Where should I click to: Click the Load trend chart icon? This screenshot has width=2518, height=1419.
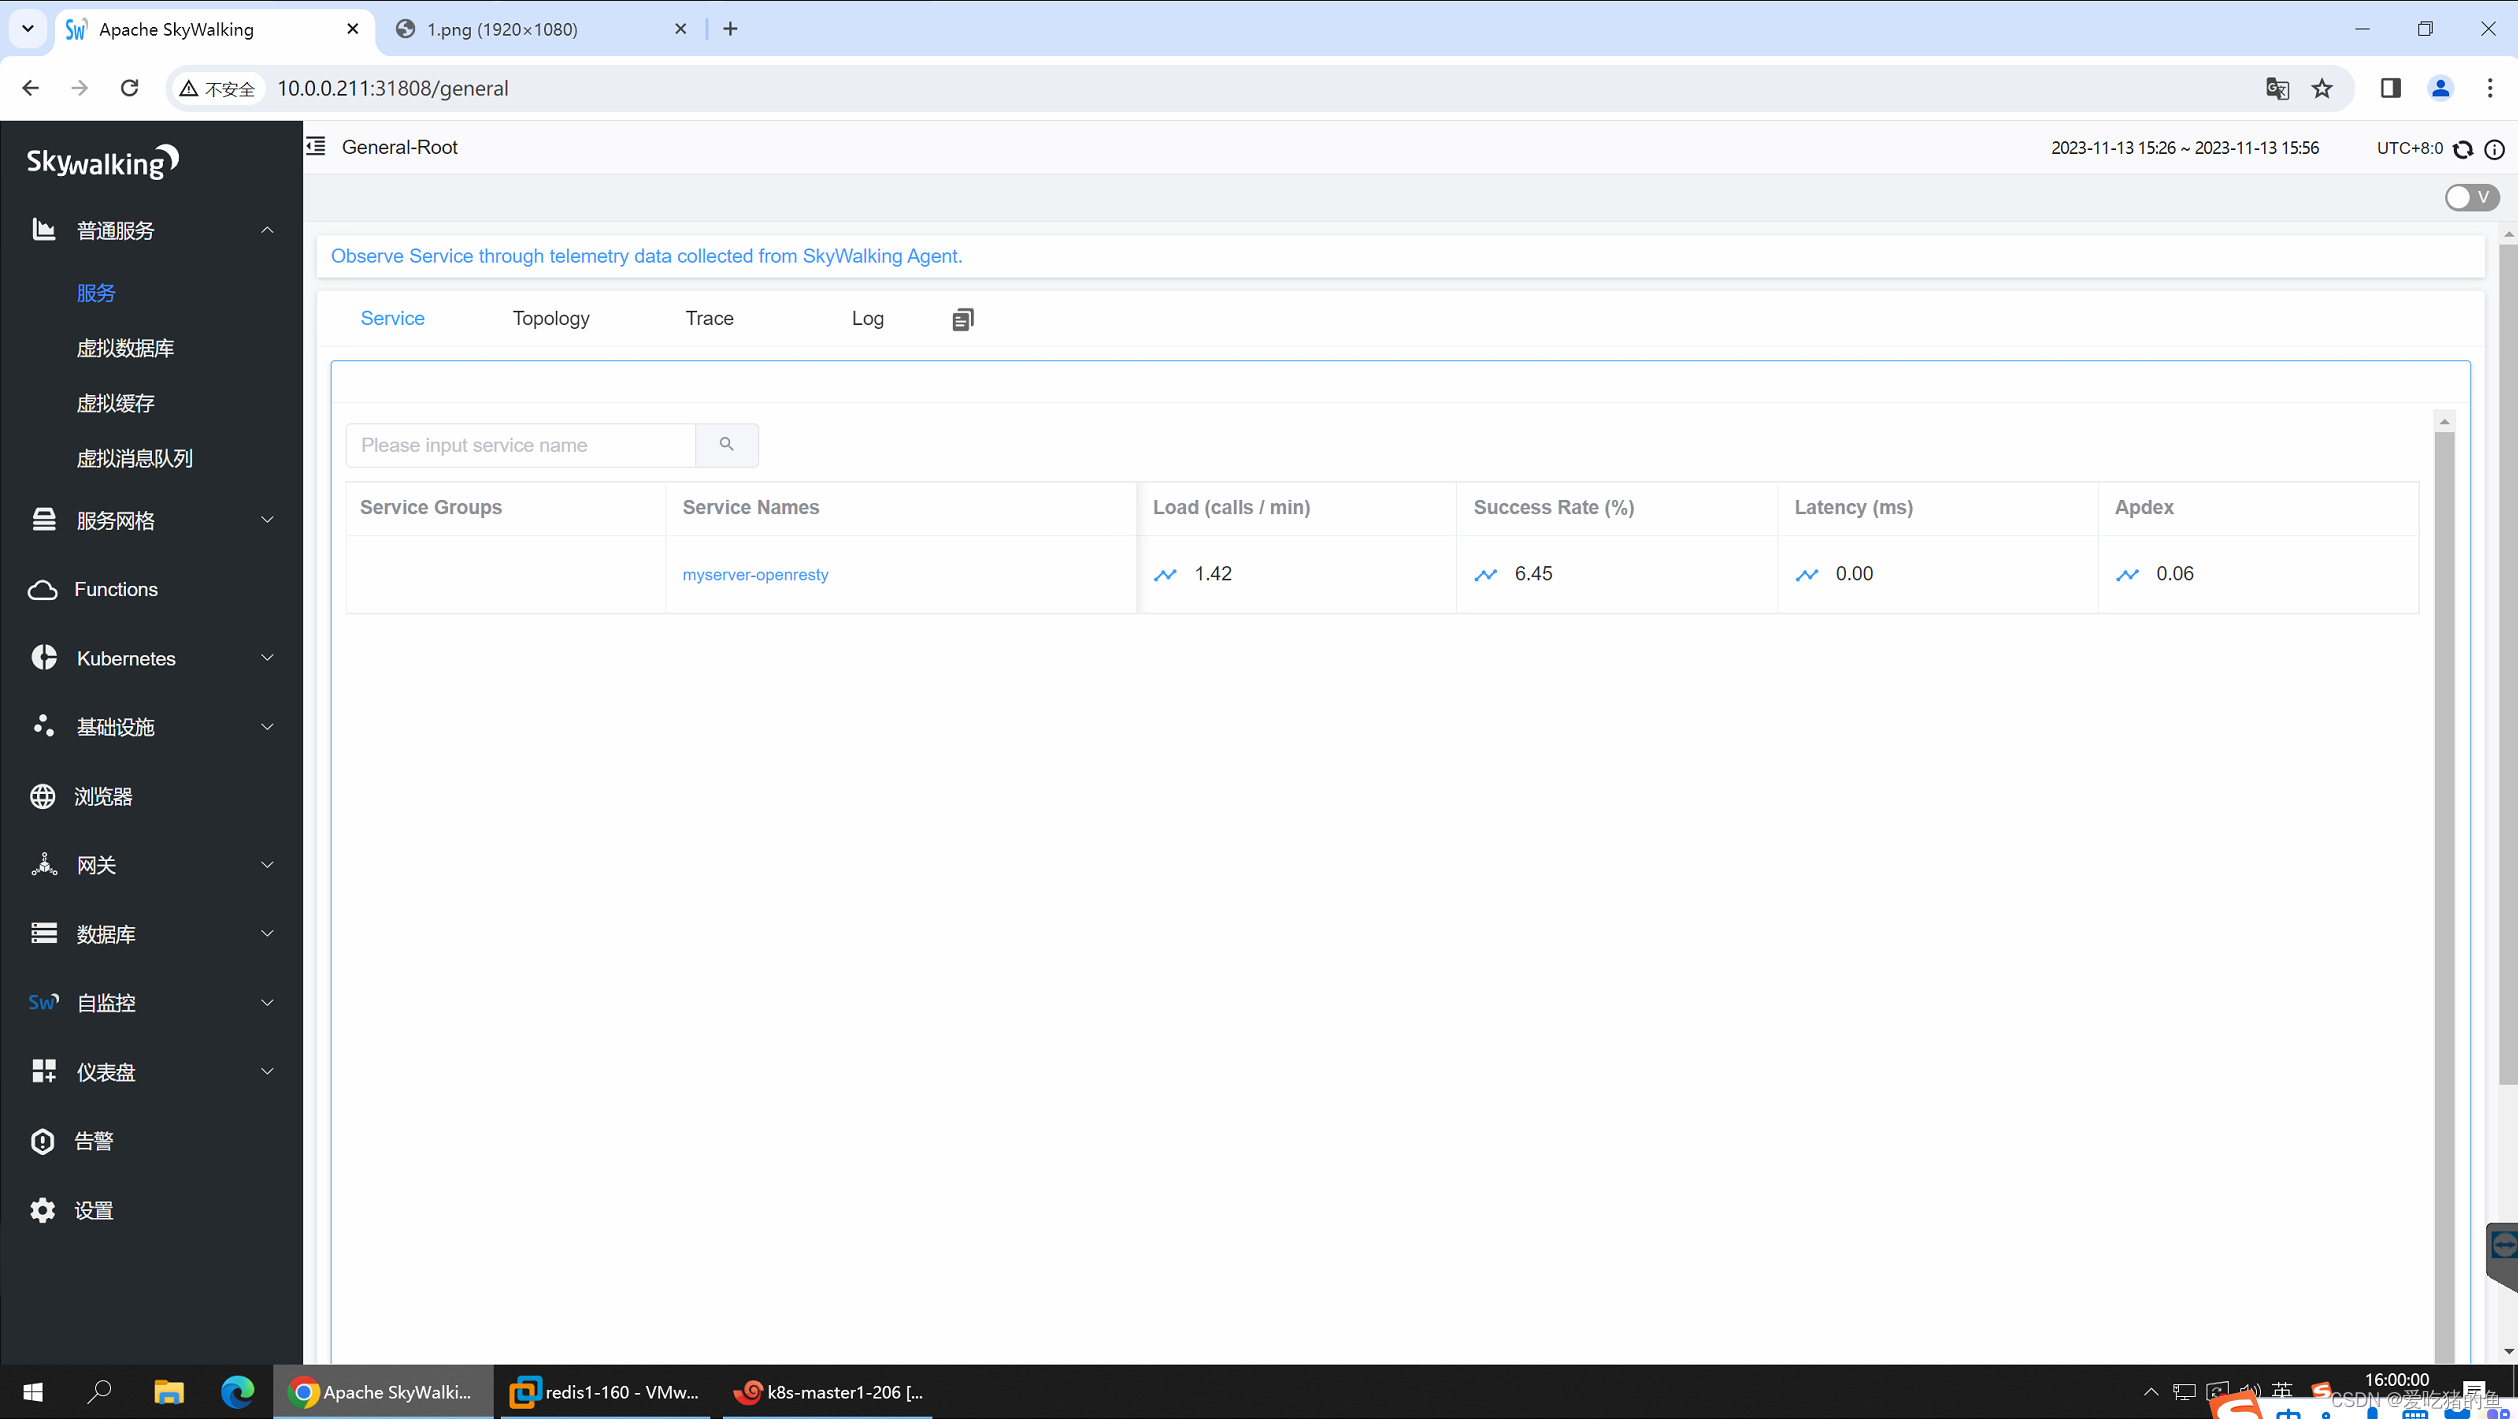[x=1165, y=574]
